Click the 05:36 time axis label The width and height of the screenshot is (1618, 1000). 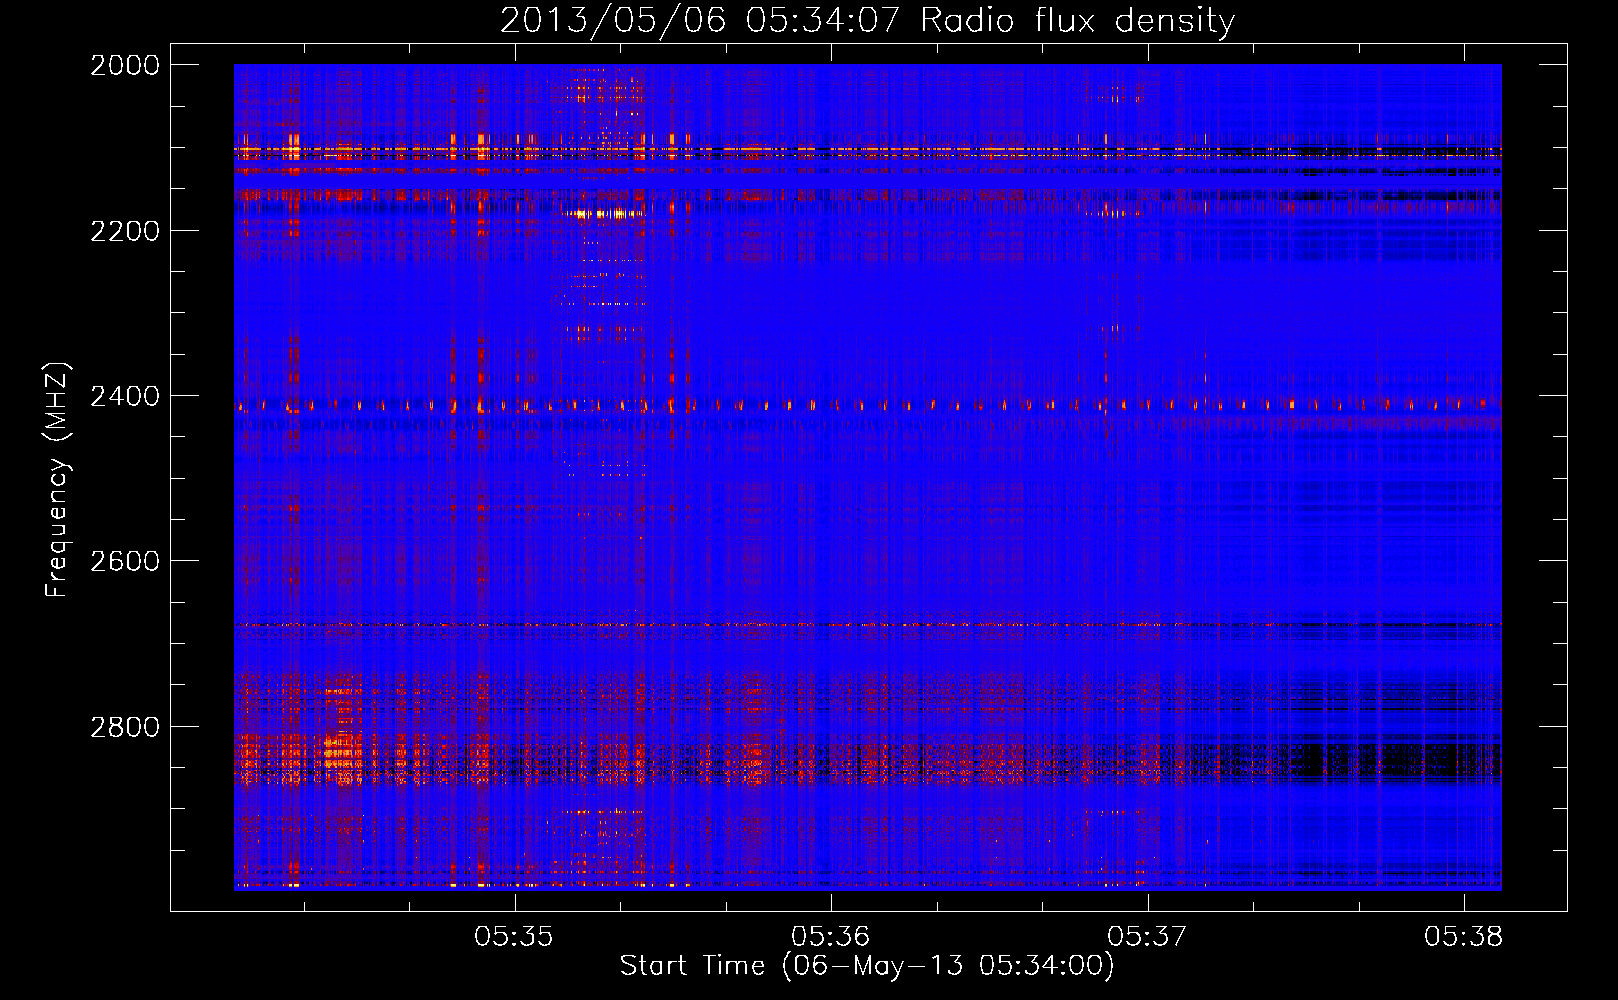(x=830, y=937)
